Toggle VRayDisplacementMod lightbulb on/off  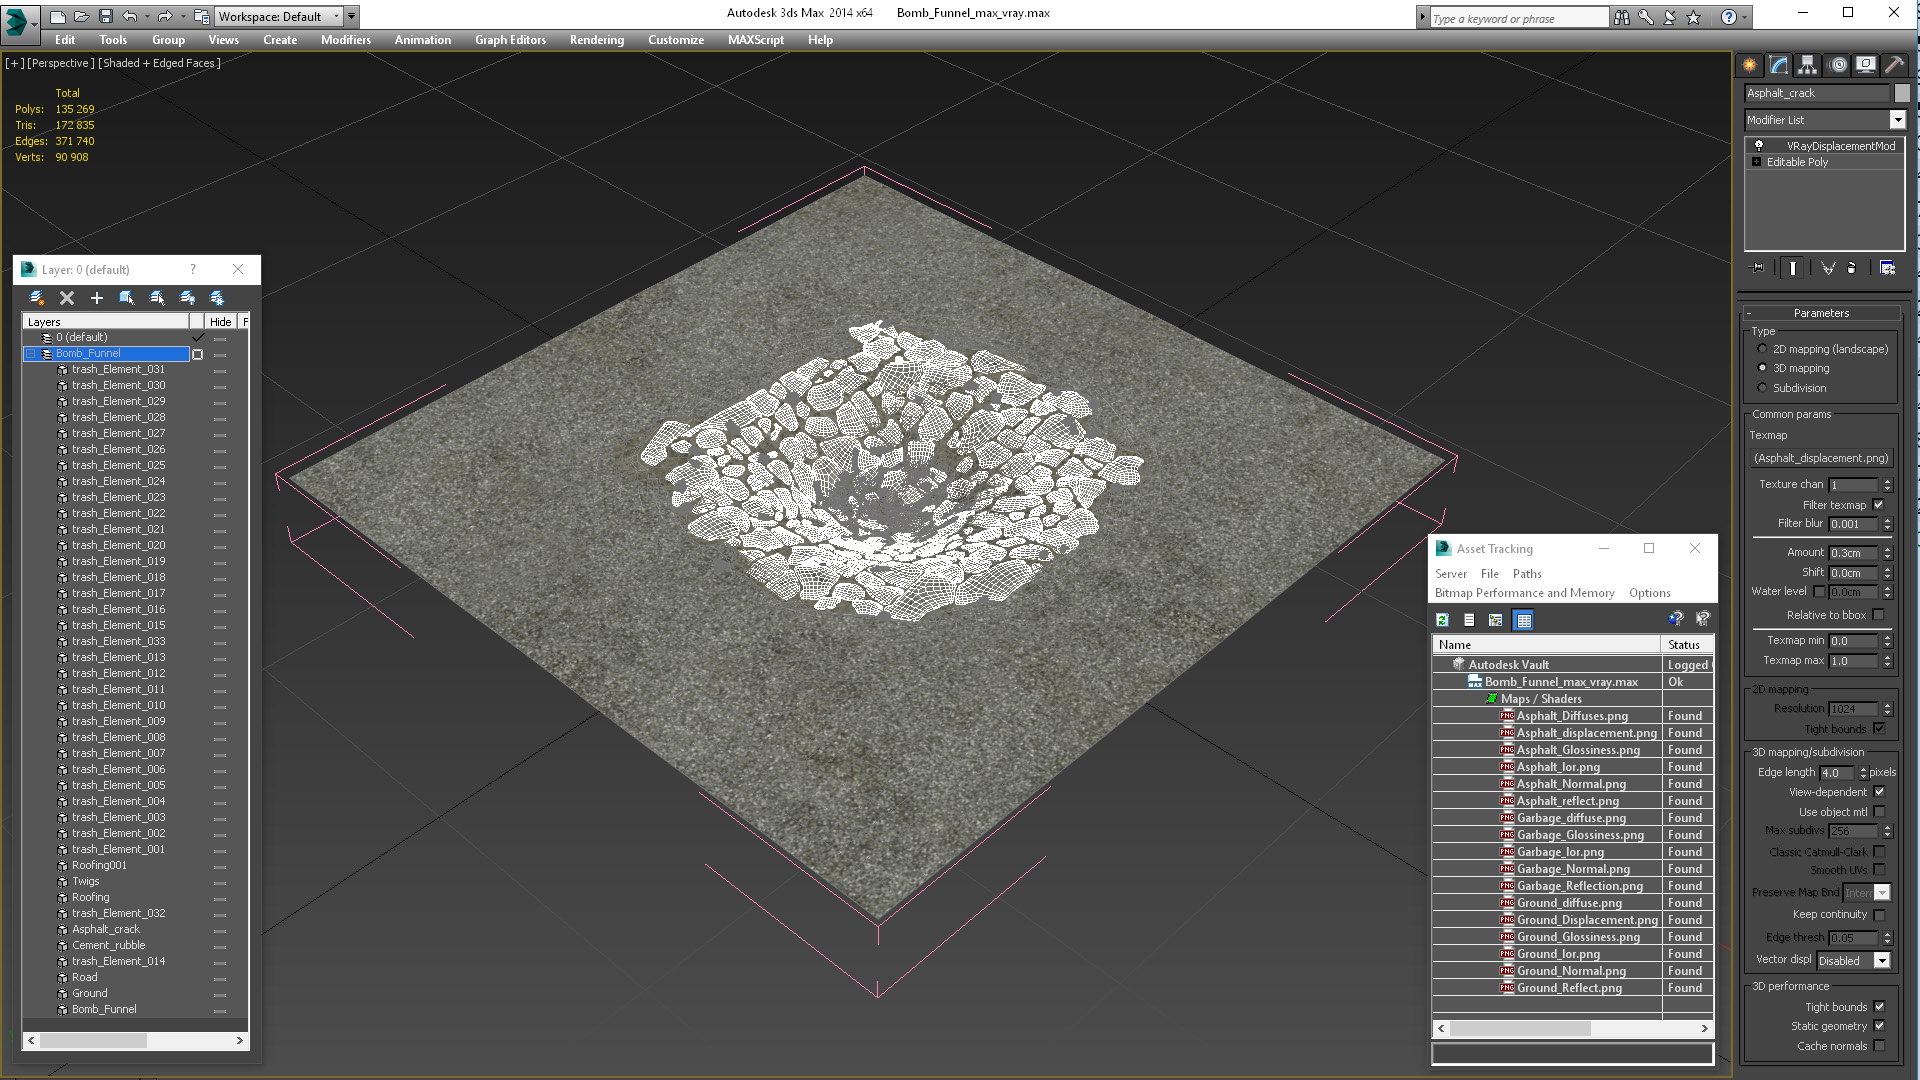pyautogui.click(x=1759, y=146)
